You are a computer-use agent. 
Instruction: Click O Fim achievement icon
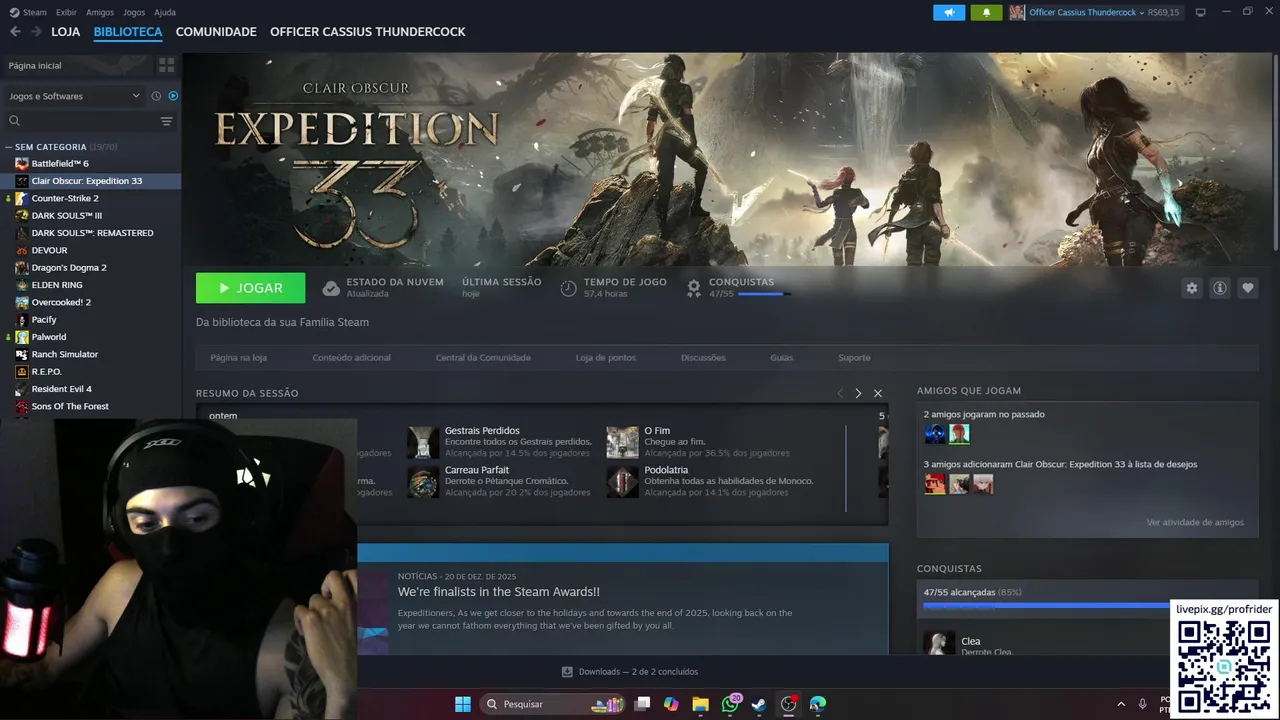click(622, 442)
